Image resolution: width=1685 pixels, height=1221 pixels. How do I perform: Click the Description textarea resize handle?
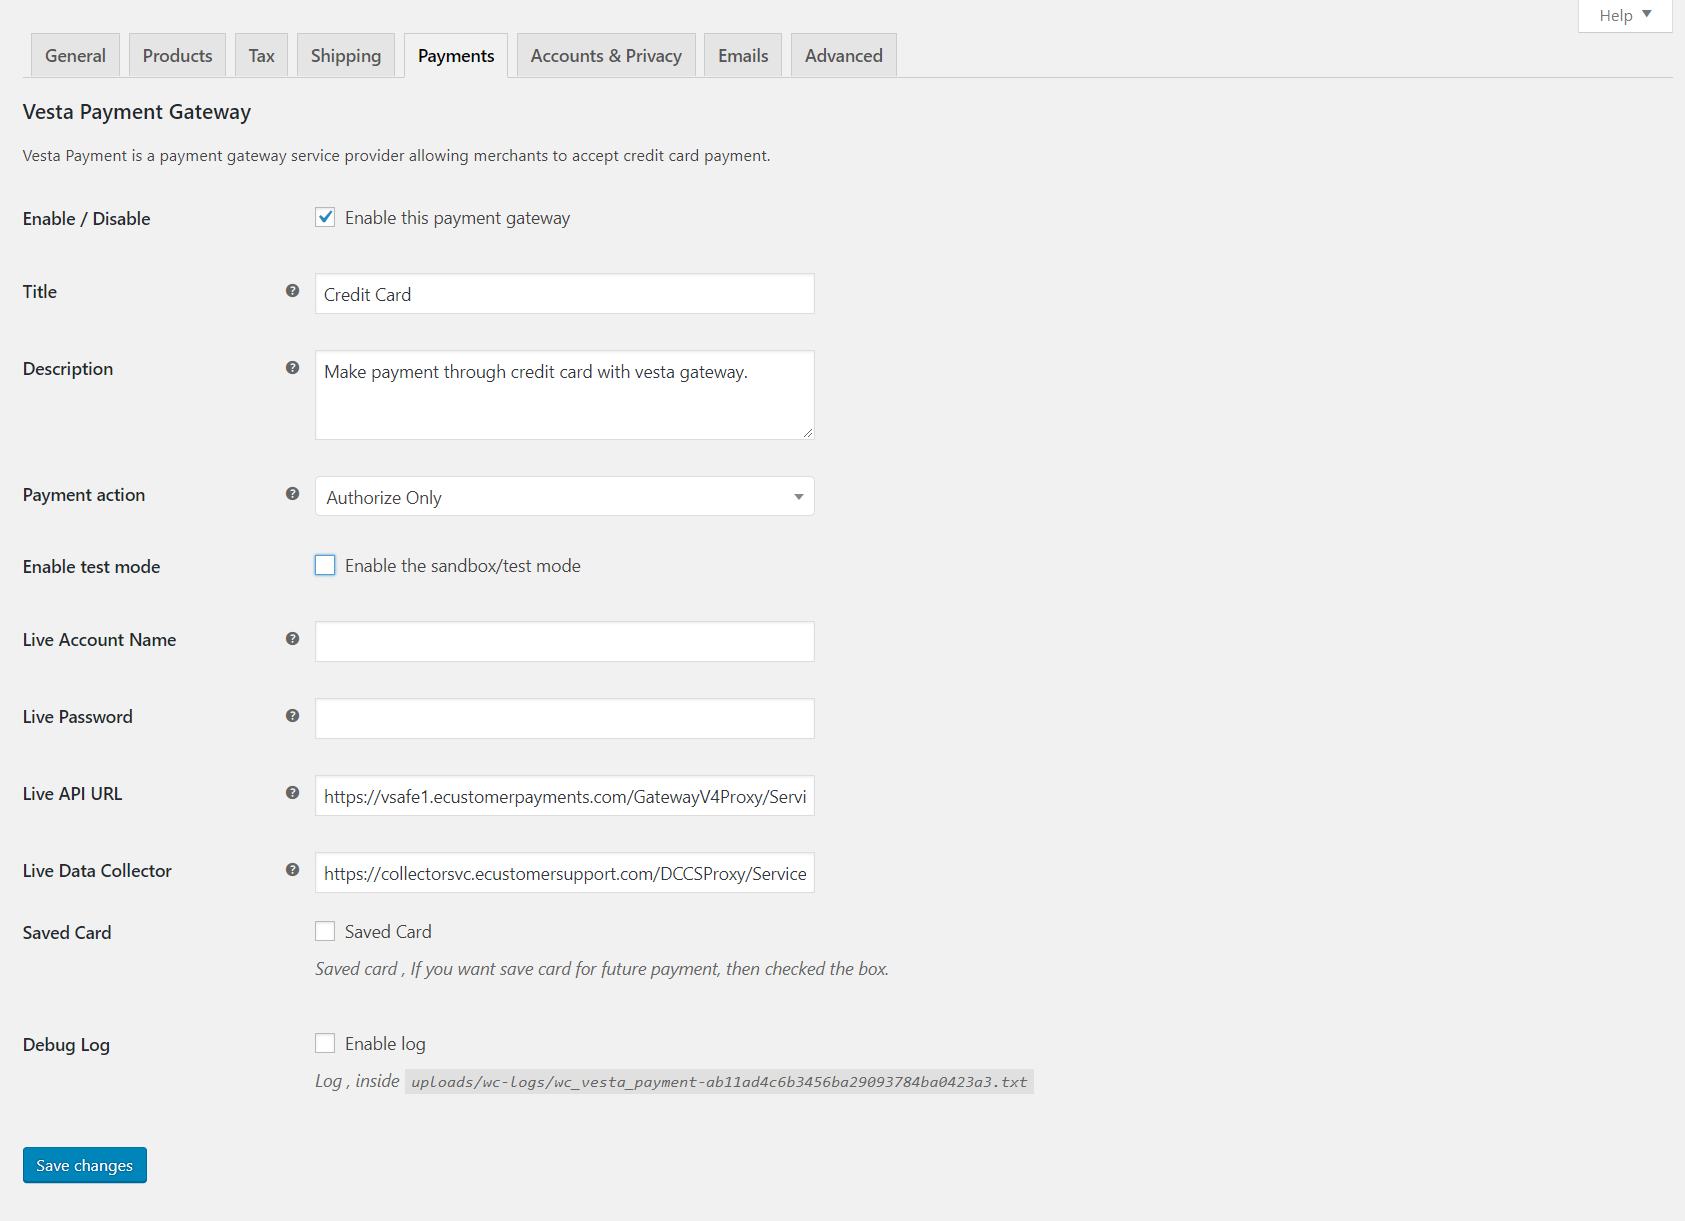[x=807, y=432]
